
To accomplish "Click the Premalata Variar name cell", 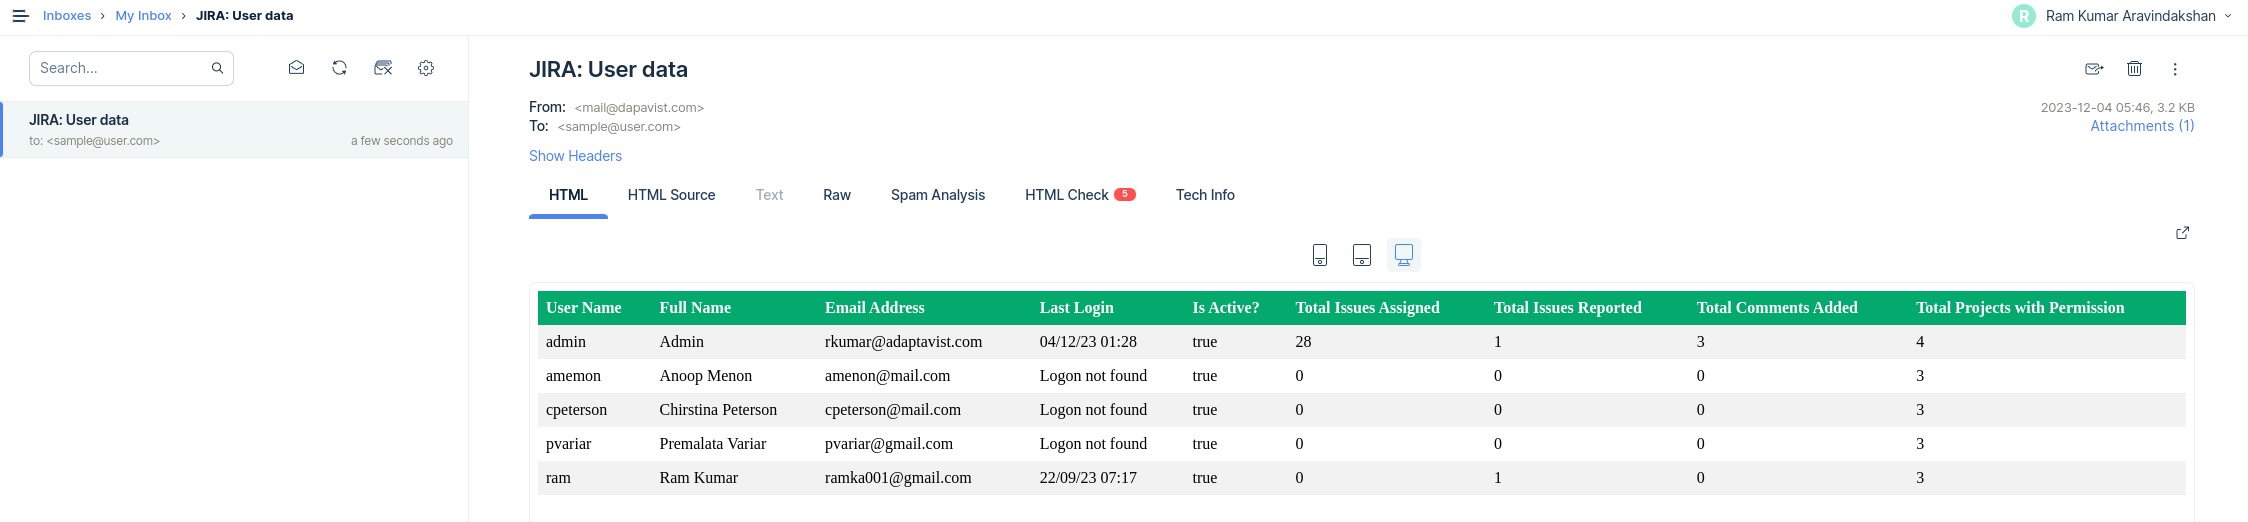I will click(x=712, y=444).
